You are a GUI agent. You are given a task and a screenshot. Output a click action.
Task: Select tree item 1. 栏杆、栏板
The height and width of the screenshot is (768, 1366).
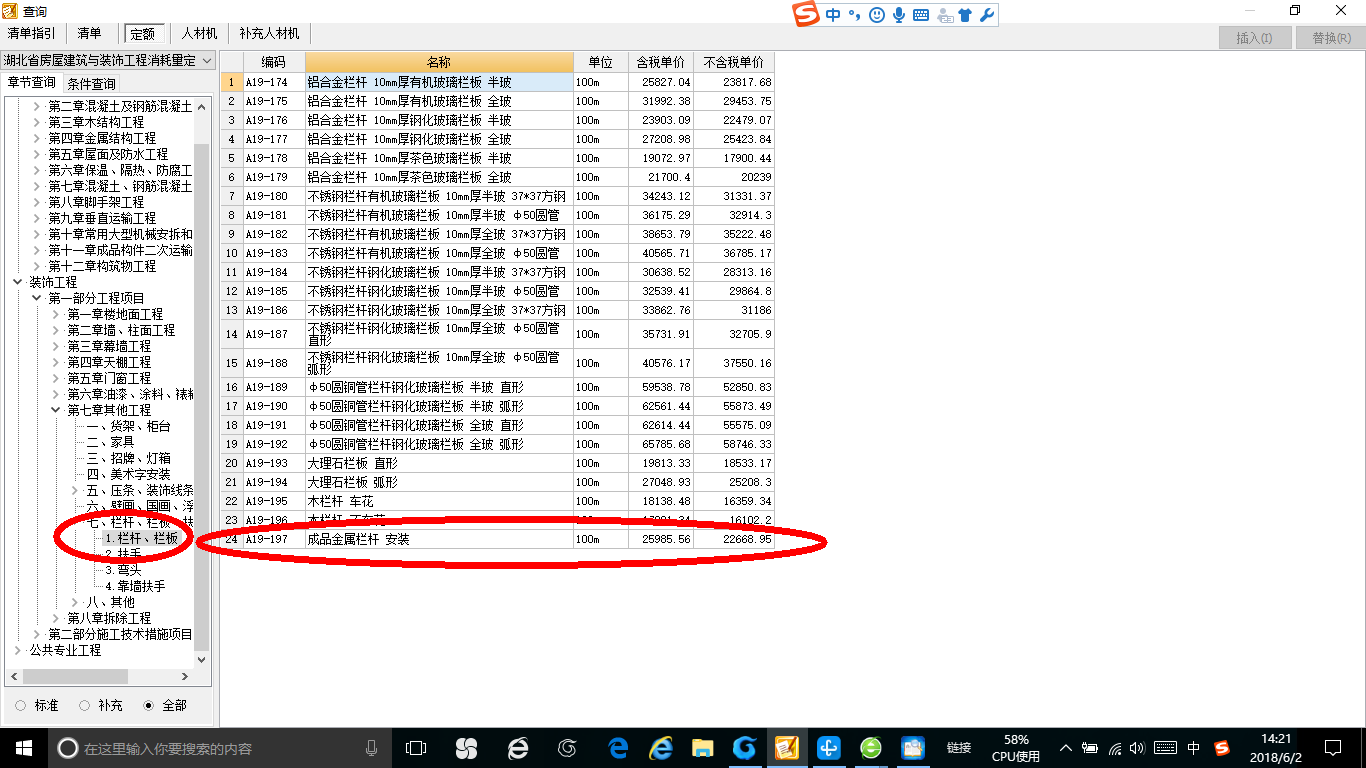click(x=141, y=538)
